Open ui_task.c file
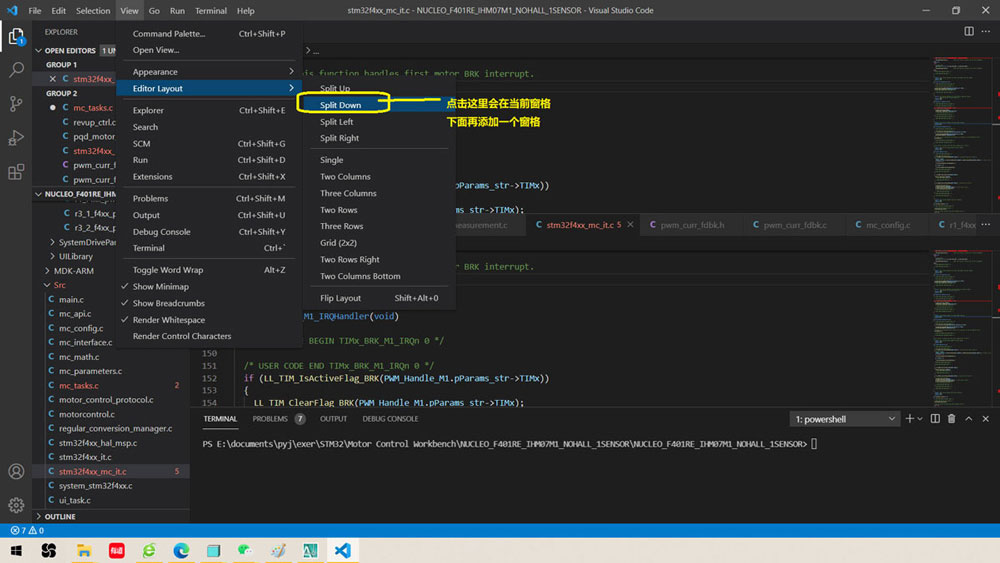 [x=75, y=501]
